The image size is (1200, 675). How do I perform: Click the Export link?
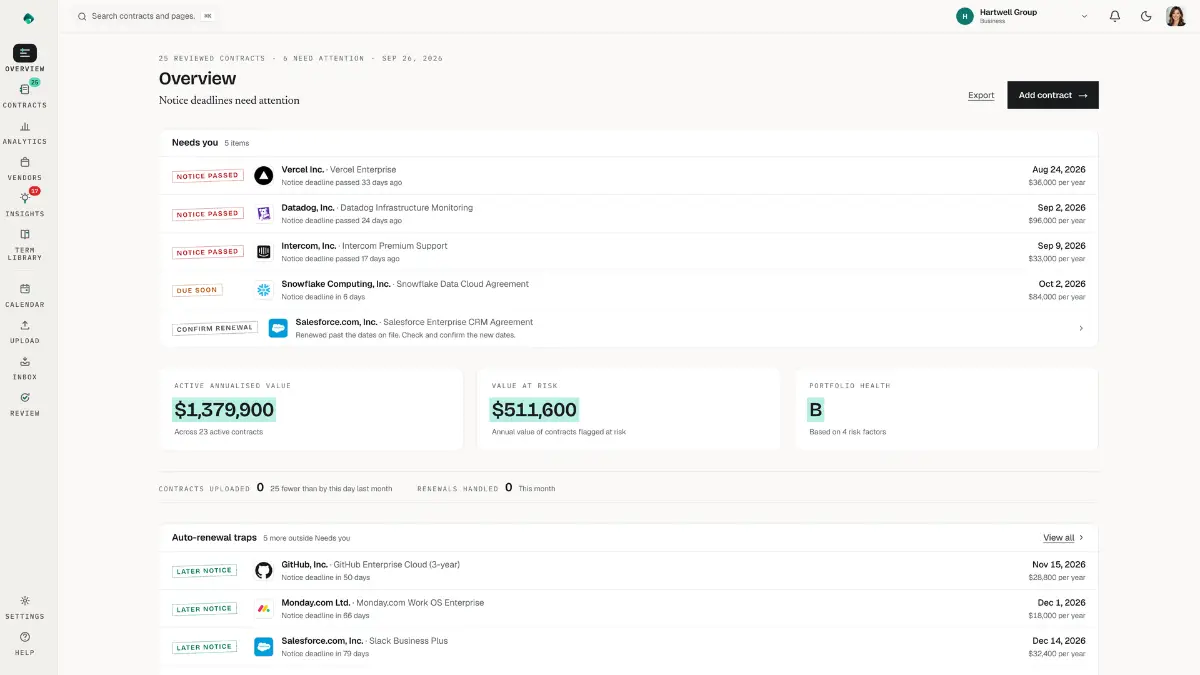(x=981, y=95)
